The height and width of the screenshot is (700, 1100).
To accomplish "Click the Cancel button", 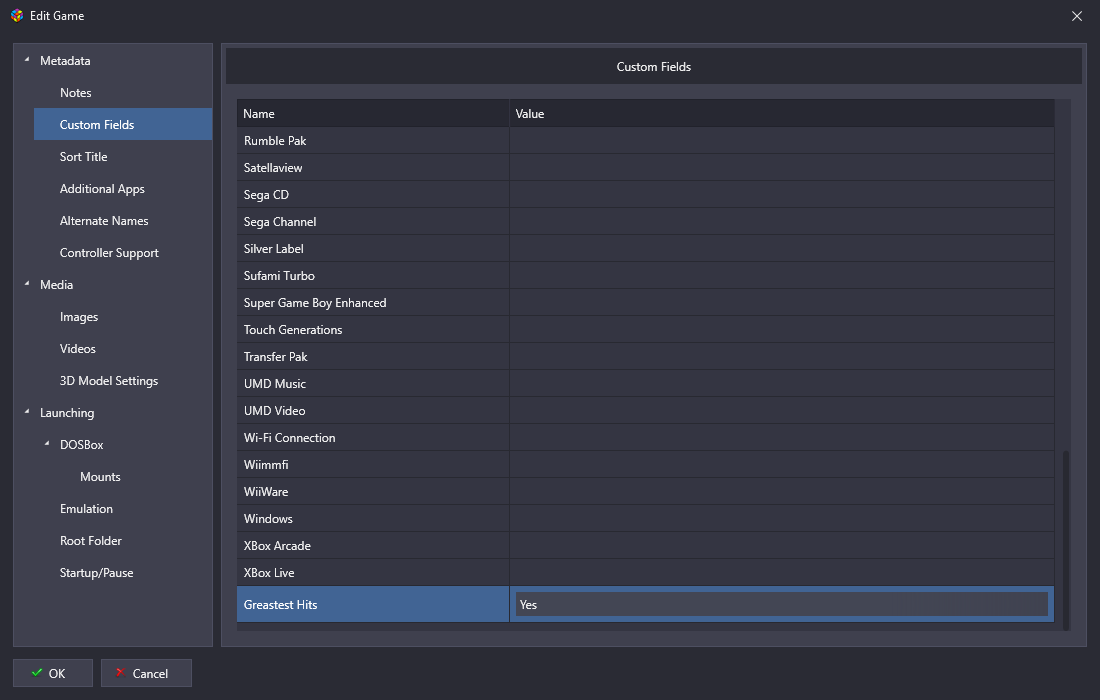I will click(146, 673).
